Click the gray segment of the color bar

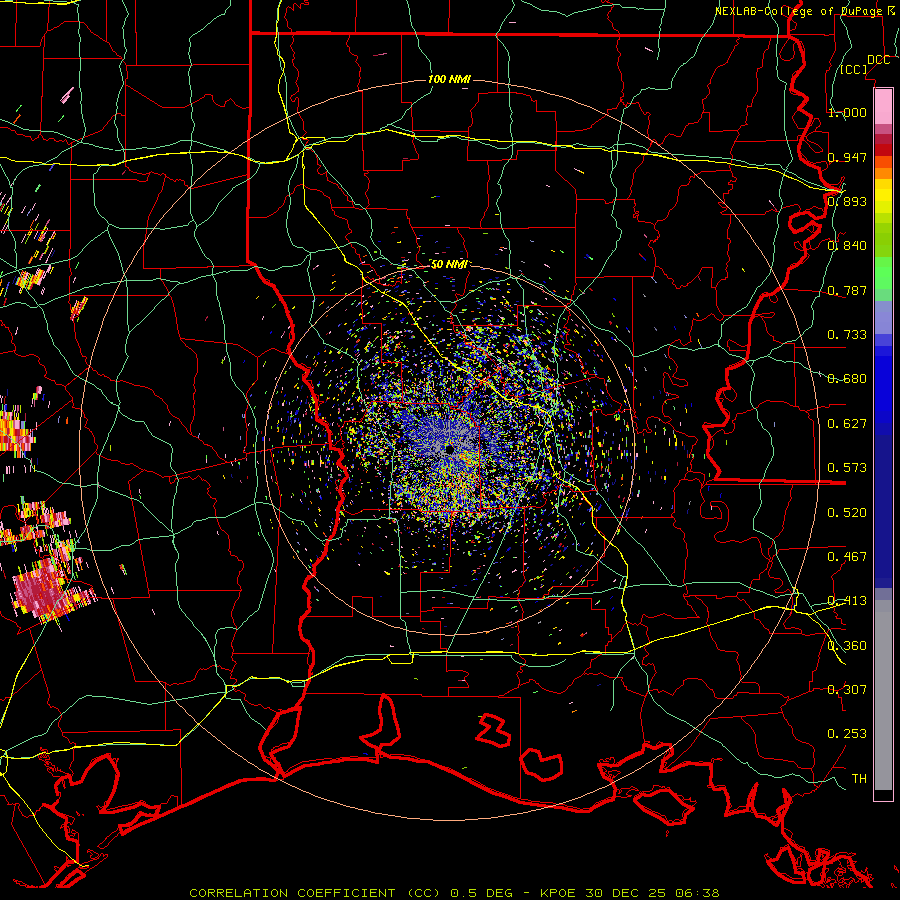(883, 695)
